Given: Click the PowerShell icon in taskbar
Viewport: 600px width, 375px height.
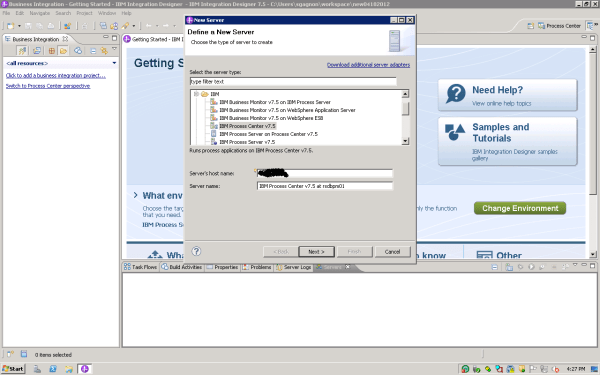Looking at the screenshot, I should coord(53,368).
